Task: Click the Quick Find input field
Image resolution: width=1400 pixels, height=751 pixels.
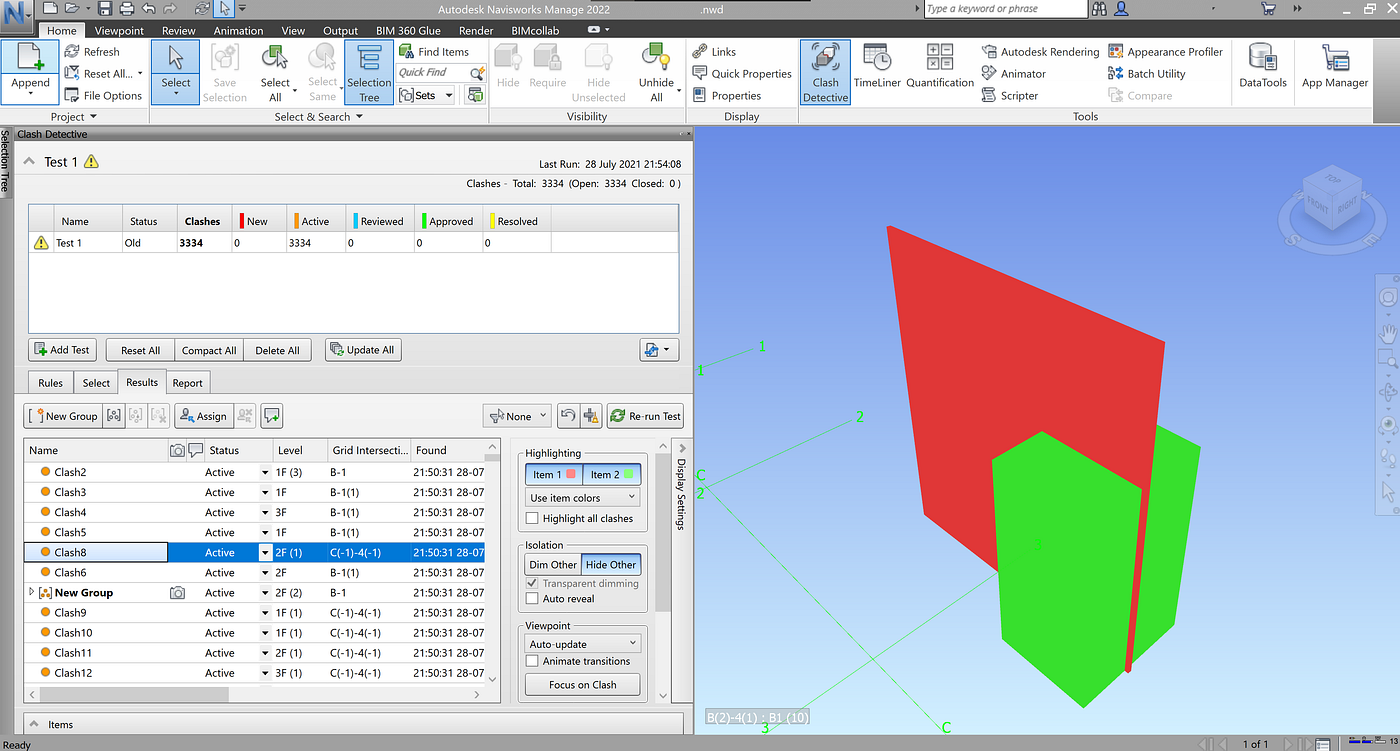Action: tap(432, 73)
